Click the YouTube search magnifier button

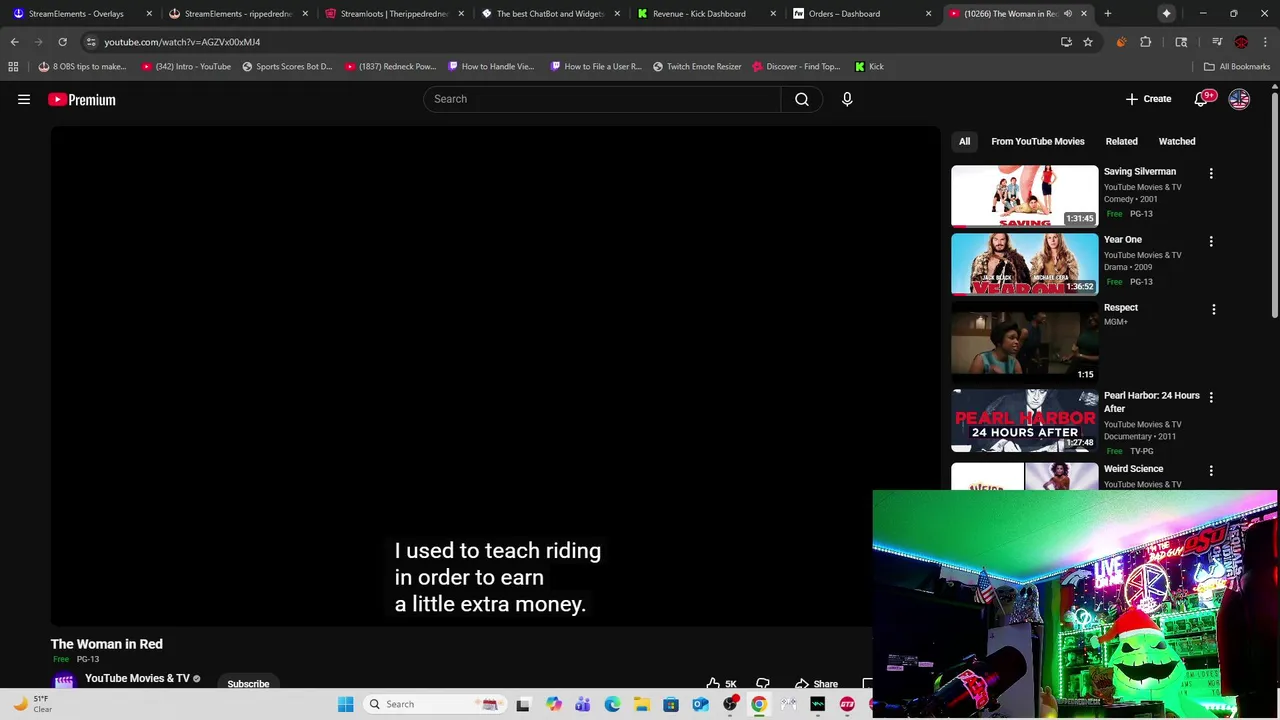[x=802, y=99]
